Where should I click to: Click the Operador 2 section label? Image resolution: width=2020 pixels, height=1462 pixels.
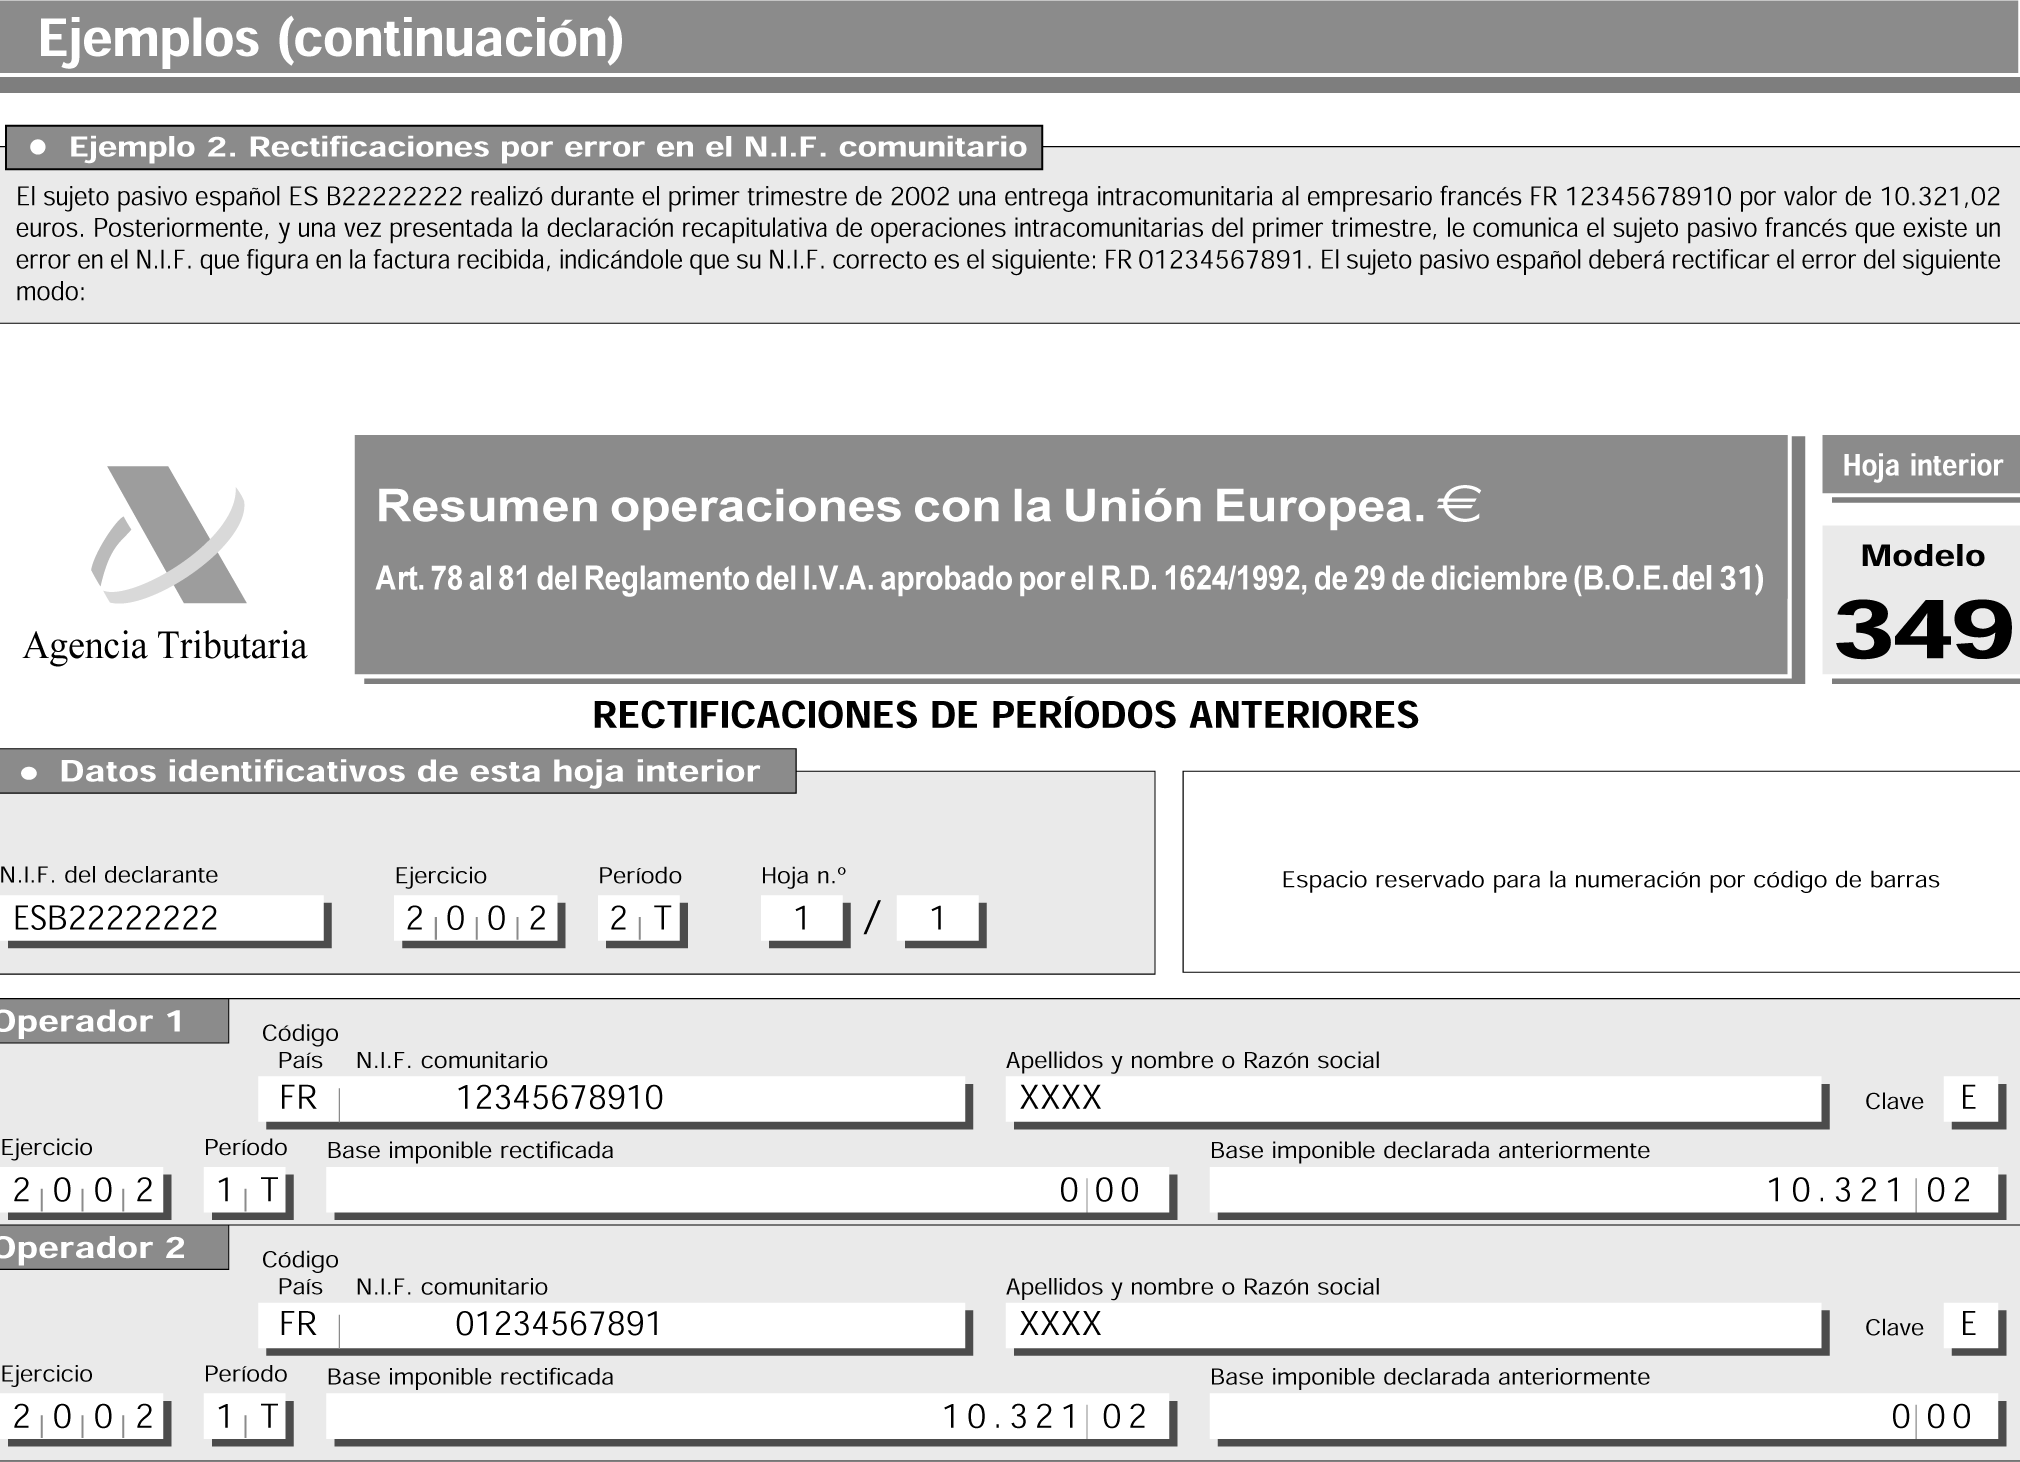click(113, 1248)
